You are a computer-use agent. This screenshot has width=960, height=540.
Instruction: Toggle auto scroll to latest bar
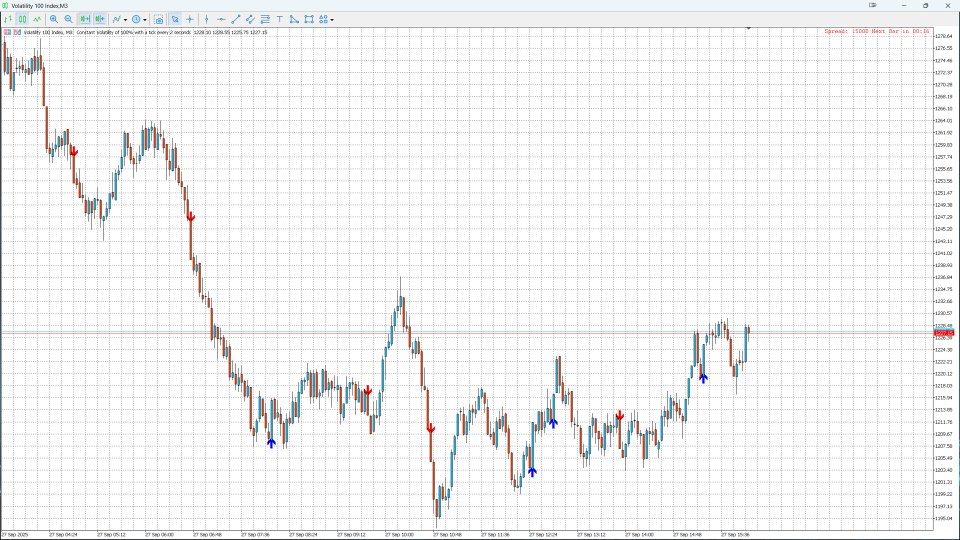(x=84, y=20)
